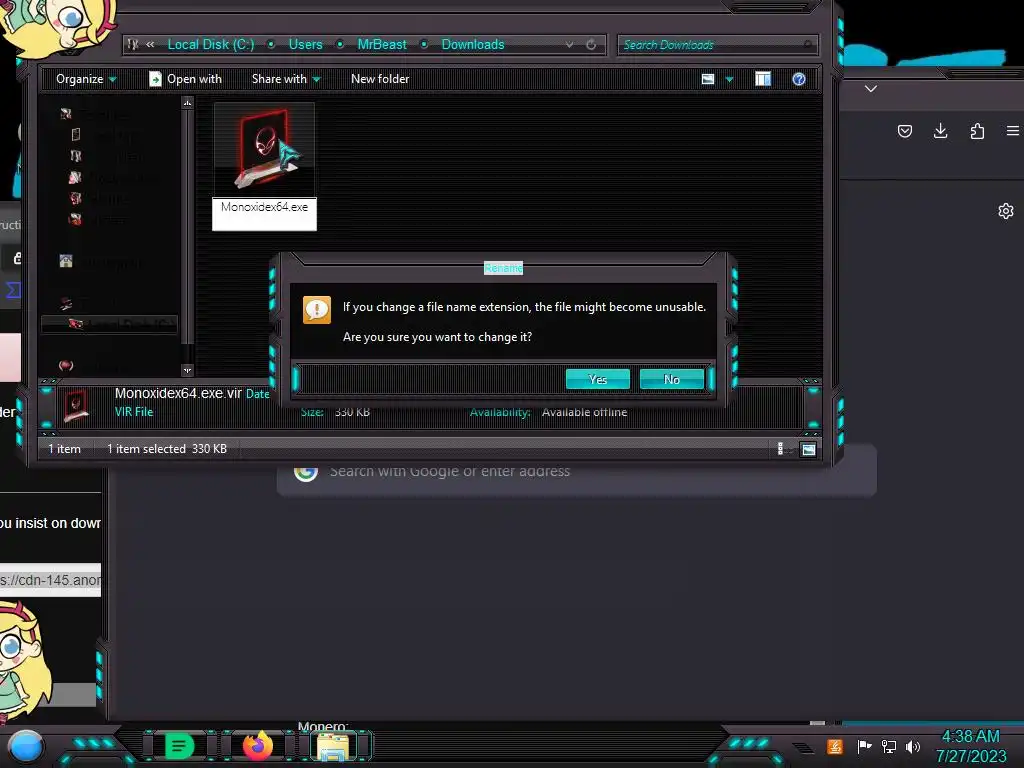Click the taskbar clock 4:38 AM

970,737
